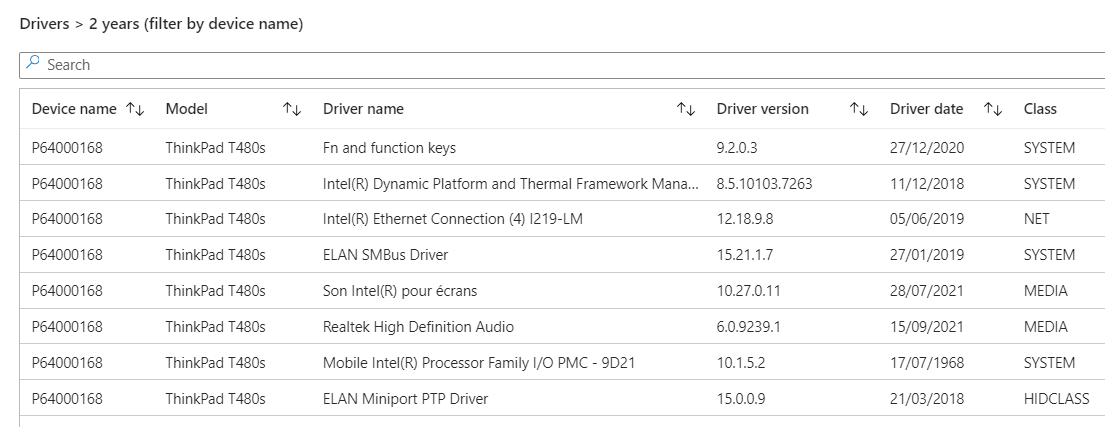Screen dimensions: 1105x427
Task: Click the Class column header
Action: tap(1040, 109)
